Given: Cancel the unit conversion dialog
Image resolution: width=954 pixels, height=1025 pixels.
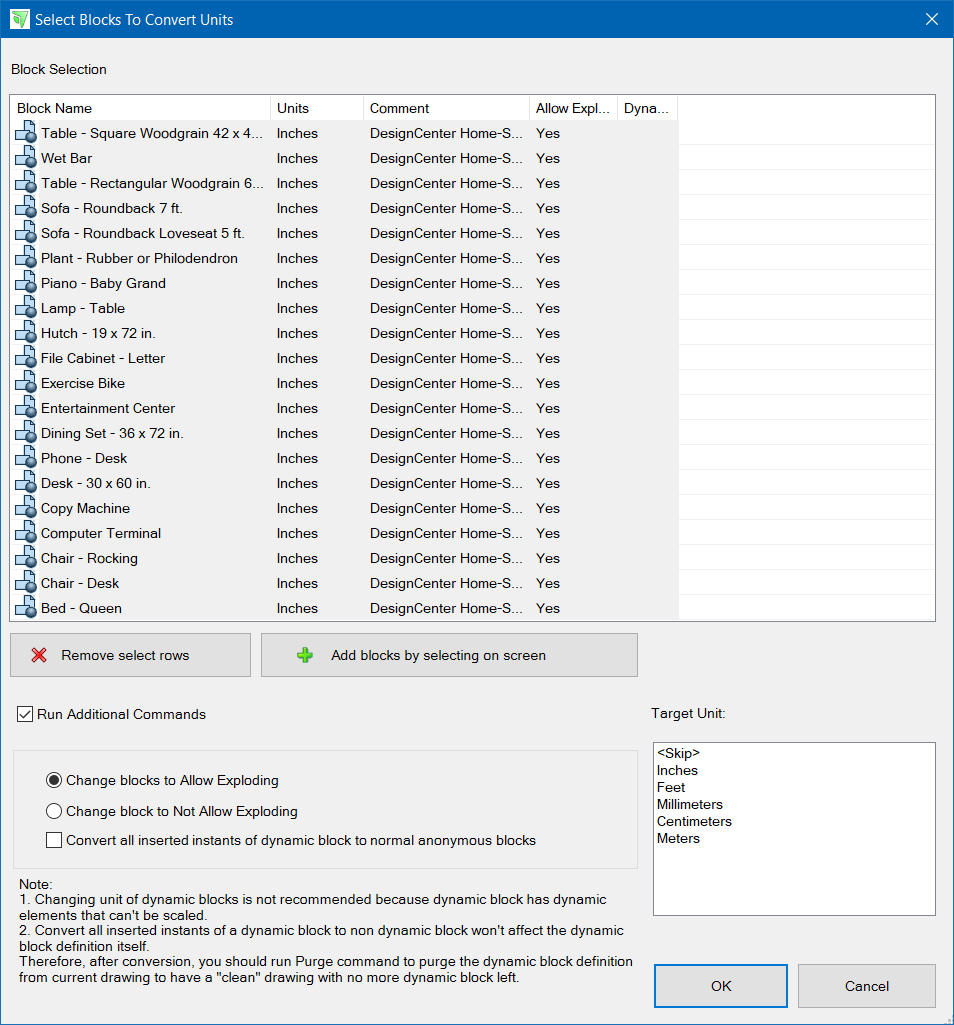Looking at the screenshot, I should (866, 986).
